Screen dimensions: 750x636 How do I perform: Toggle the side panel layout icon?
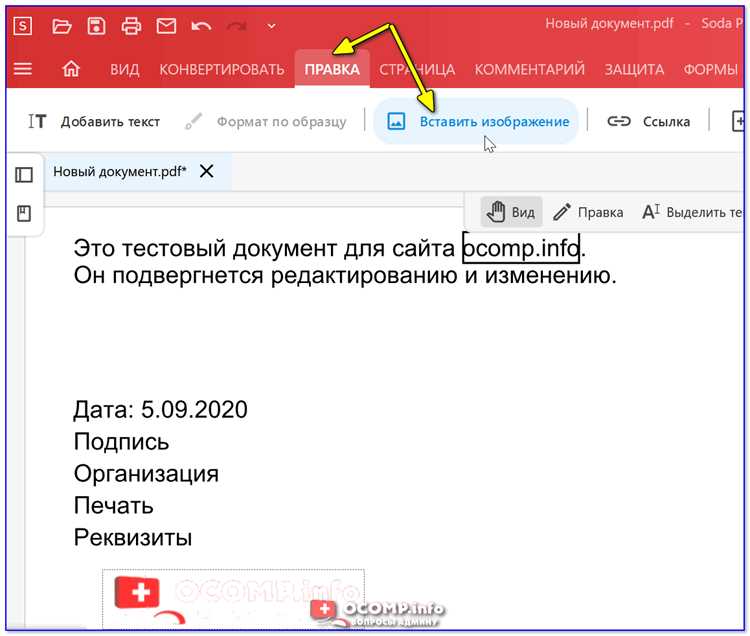coord(24,175)
